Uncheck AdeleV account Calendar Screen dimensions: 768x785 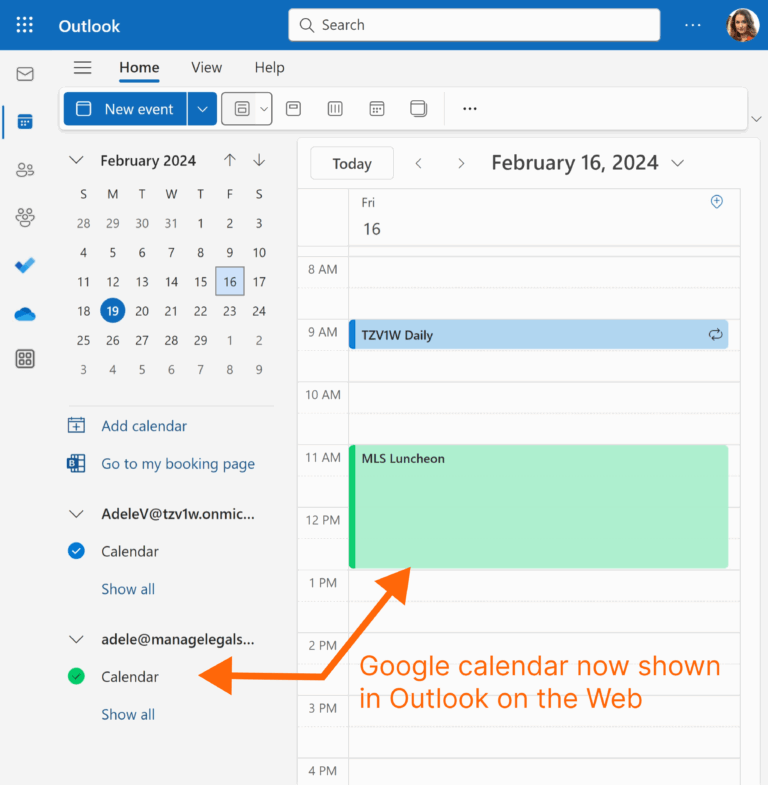(76, 551)
